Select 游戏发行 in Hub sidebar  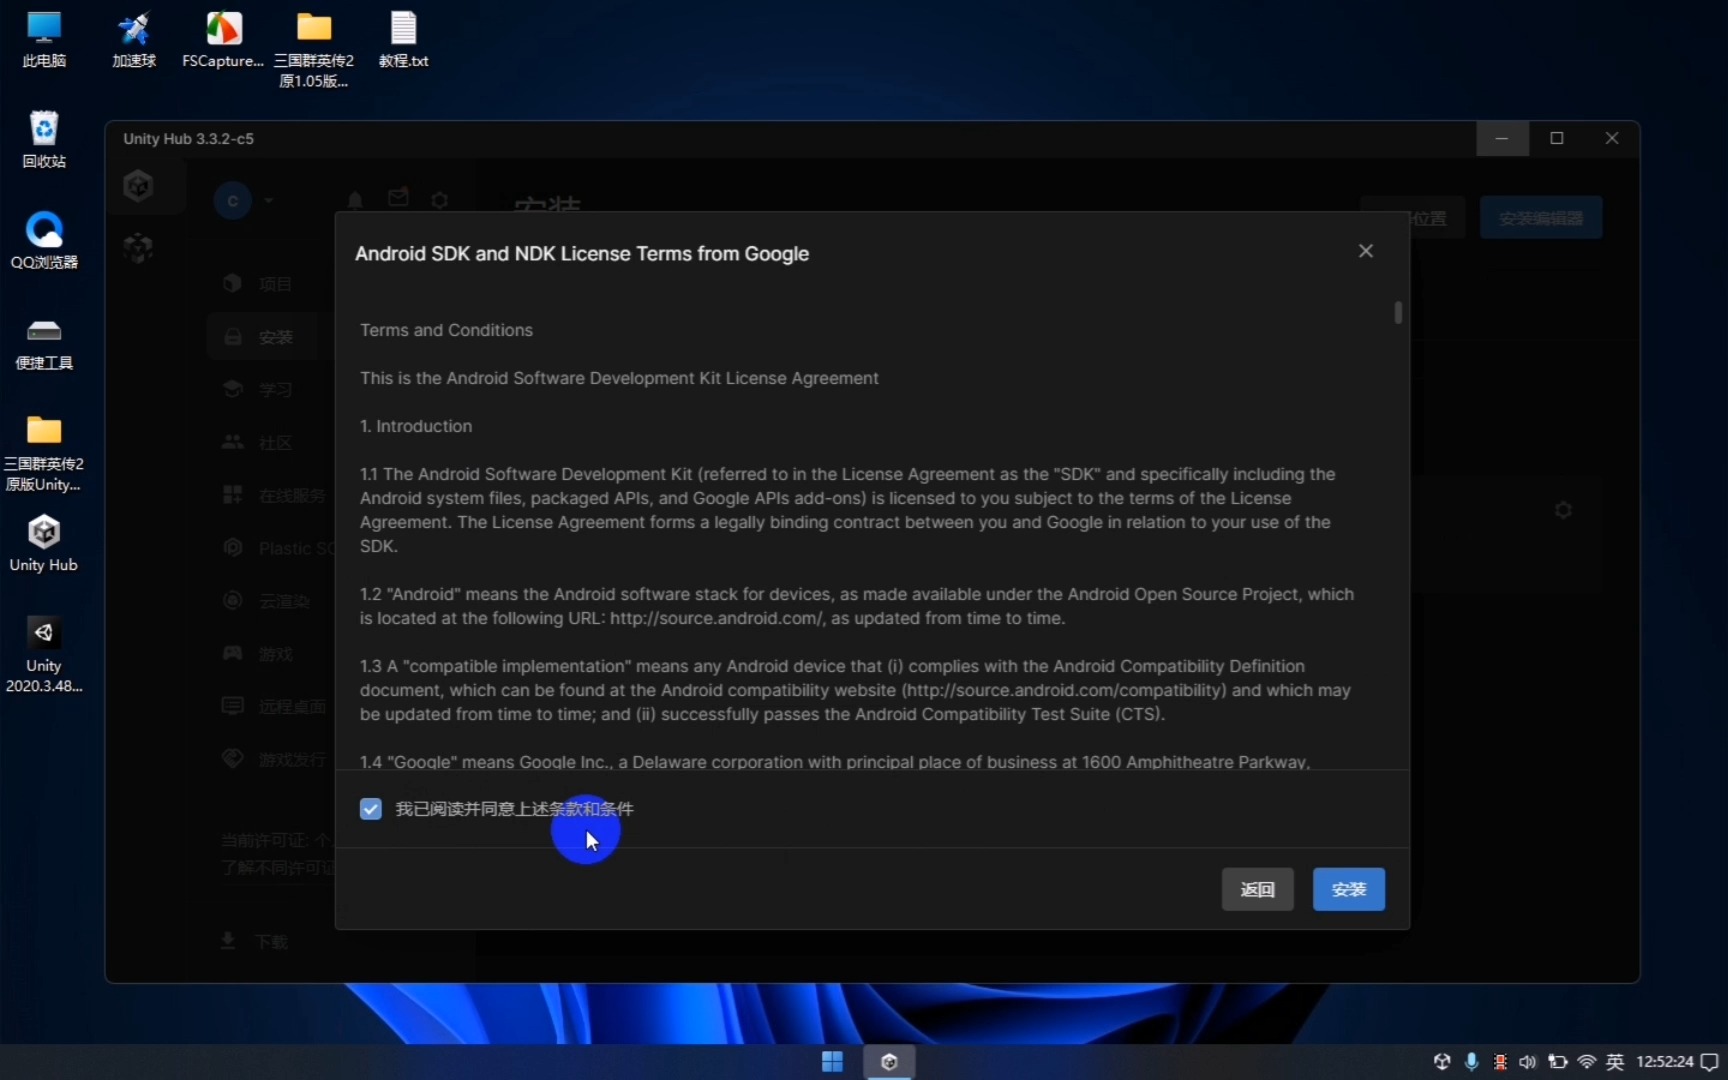[x=273, y=760]
